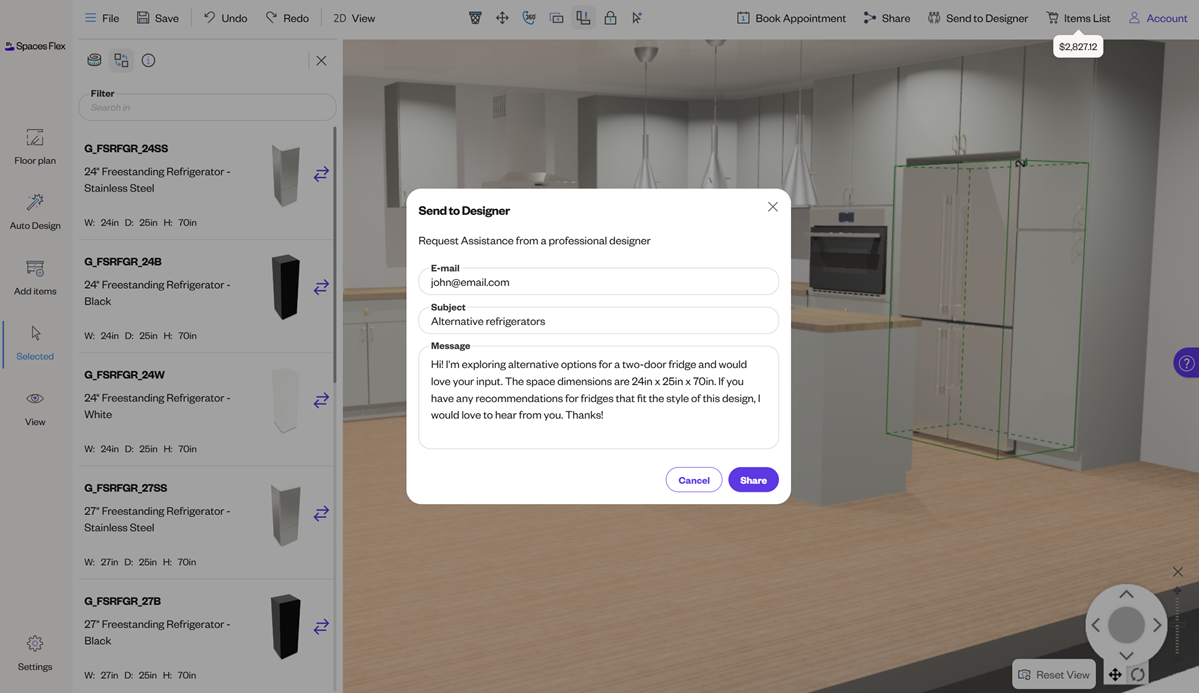Open the File menu

tap(101, 18)
